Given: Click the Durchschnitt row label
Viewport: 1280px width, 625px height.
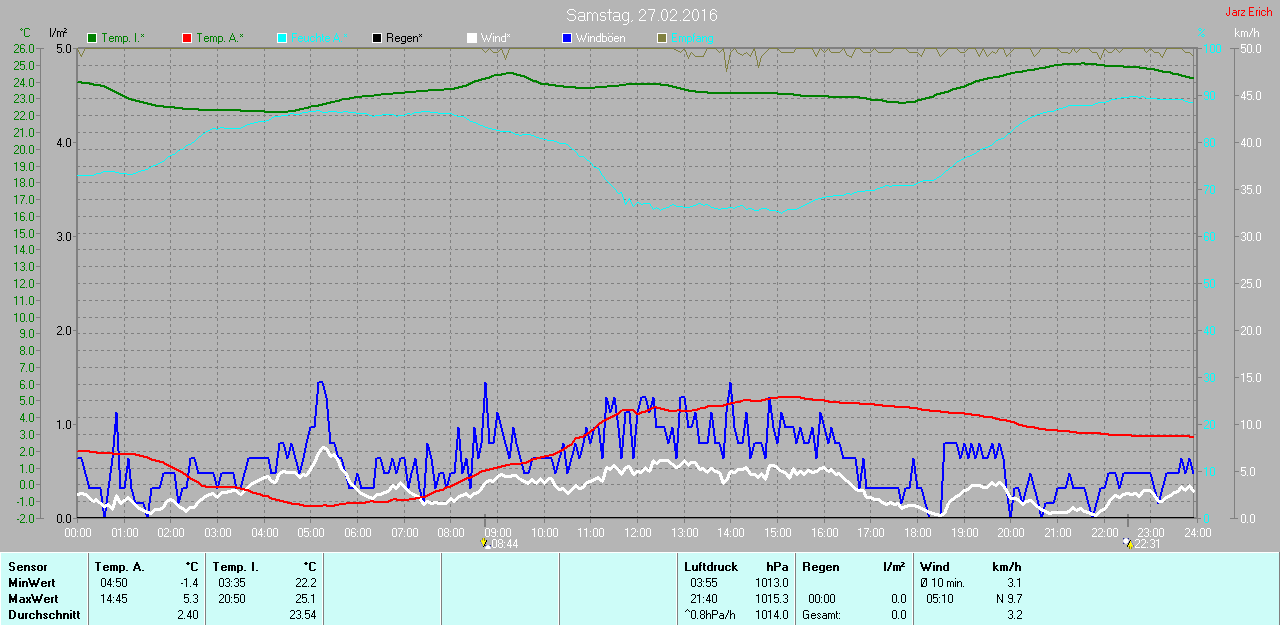Looking at the screenshot, I should [44, 615].
